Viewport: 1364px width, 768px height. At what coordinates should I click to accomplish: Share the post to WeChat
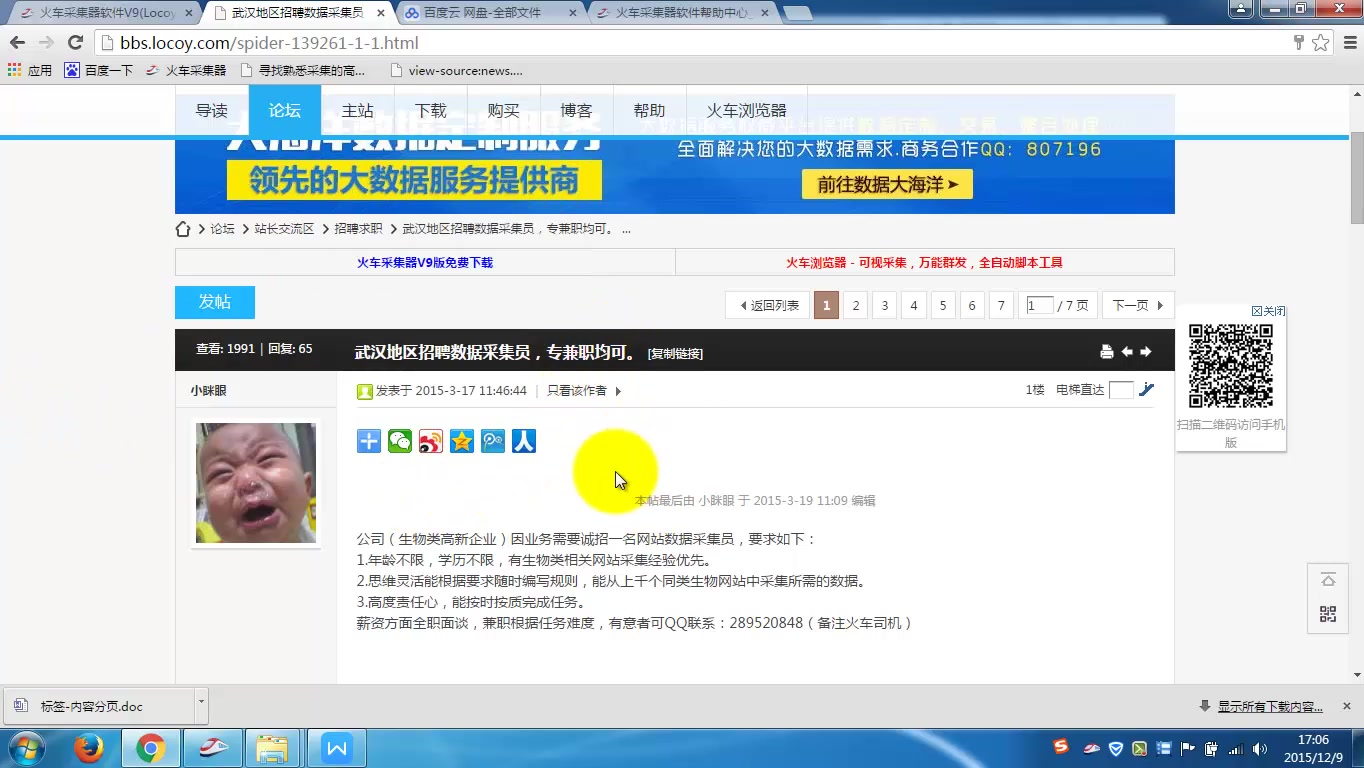[400, 441]
